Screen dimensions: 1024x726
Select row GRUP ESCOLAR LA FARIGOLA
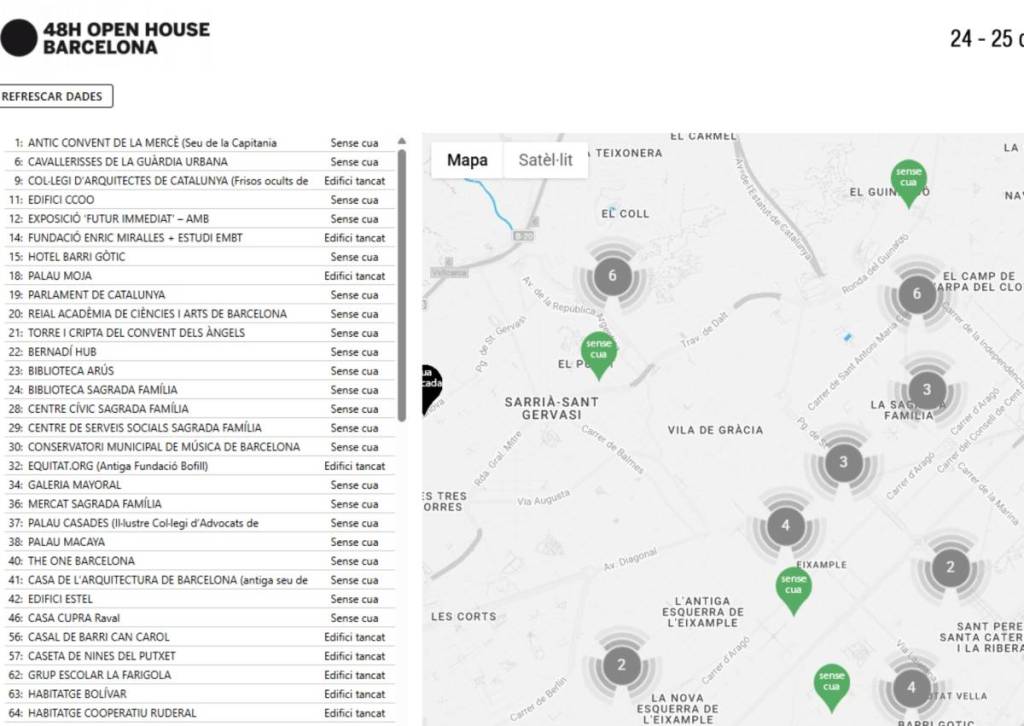point(200,674)
